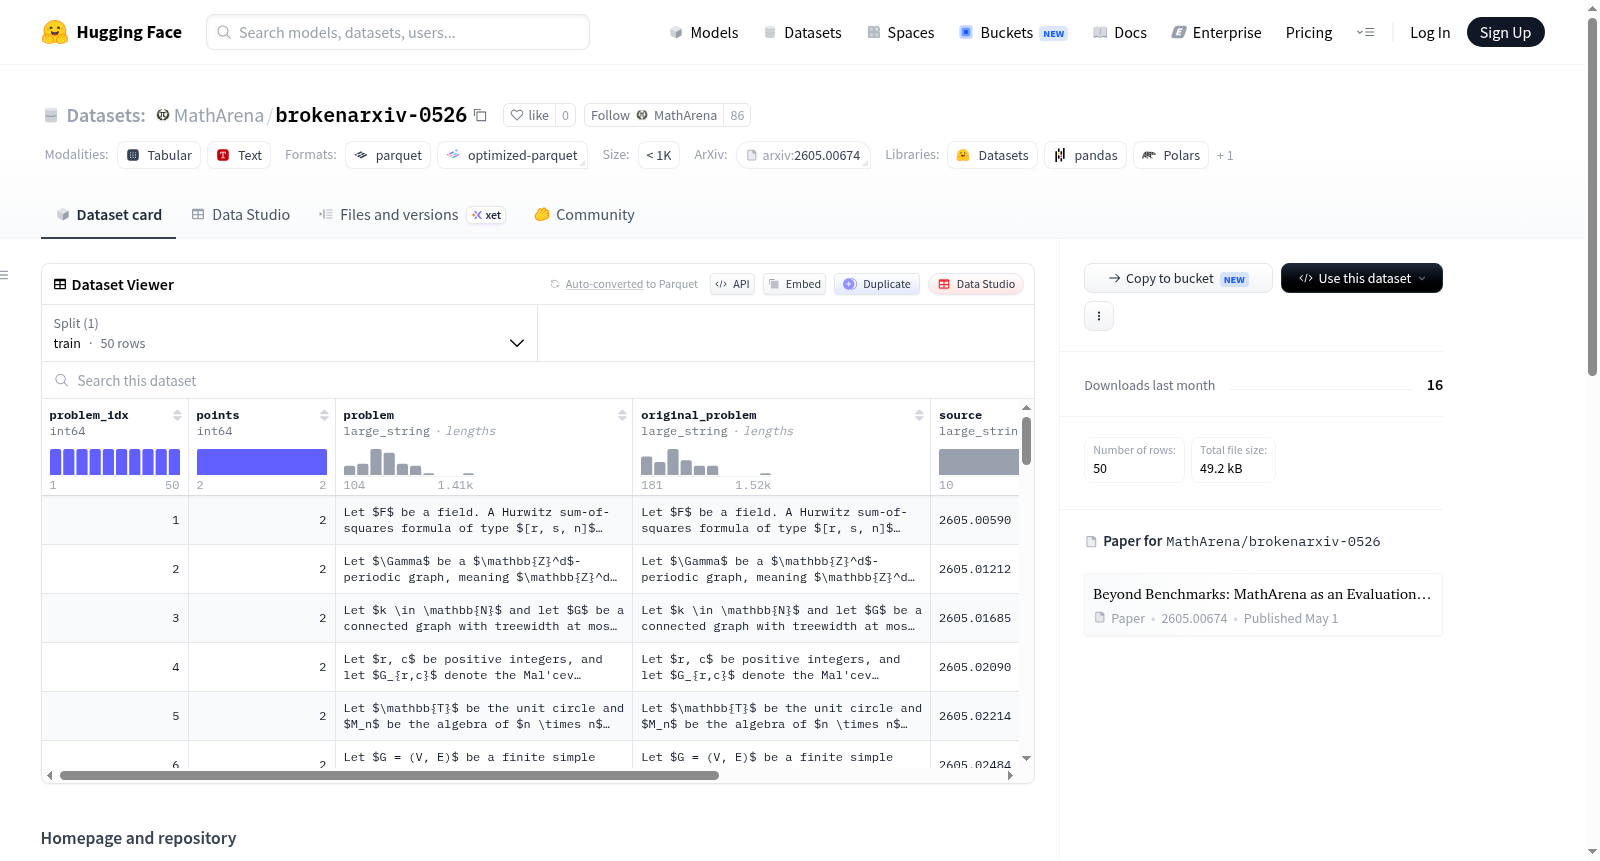Open the Use this dataset dropdown
This screenshot has width=1600, height=861.
pos(1362,278)
